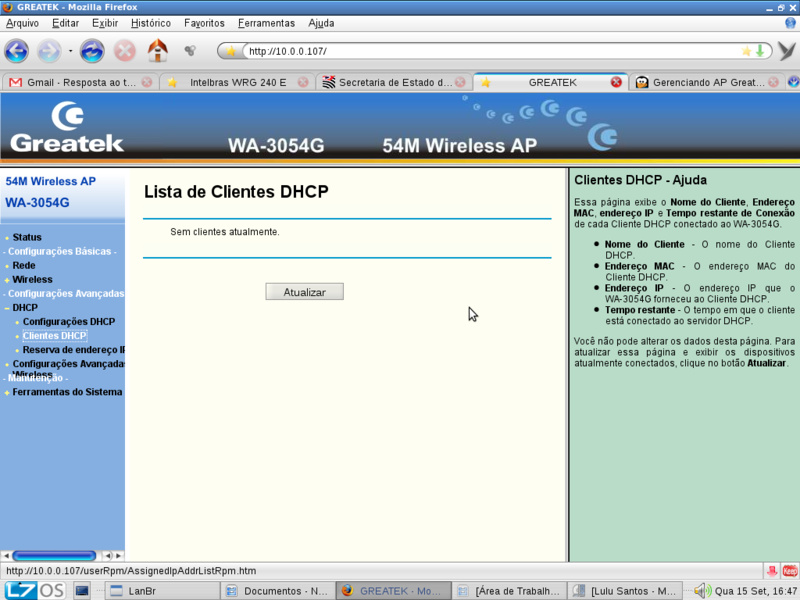Open the L7 OS start menu
This screenshot has width=800, height=600.
pyautogui.click(x=34, y=590)
